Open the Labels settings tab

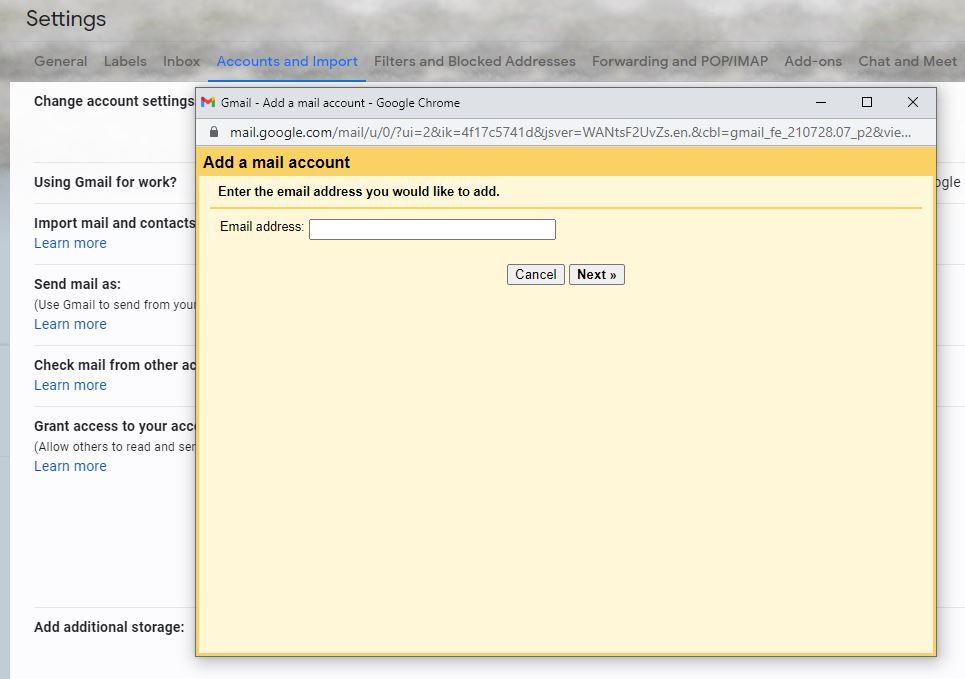pos(125,61)
